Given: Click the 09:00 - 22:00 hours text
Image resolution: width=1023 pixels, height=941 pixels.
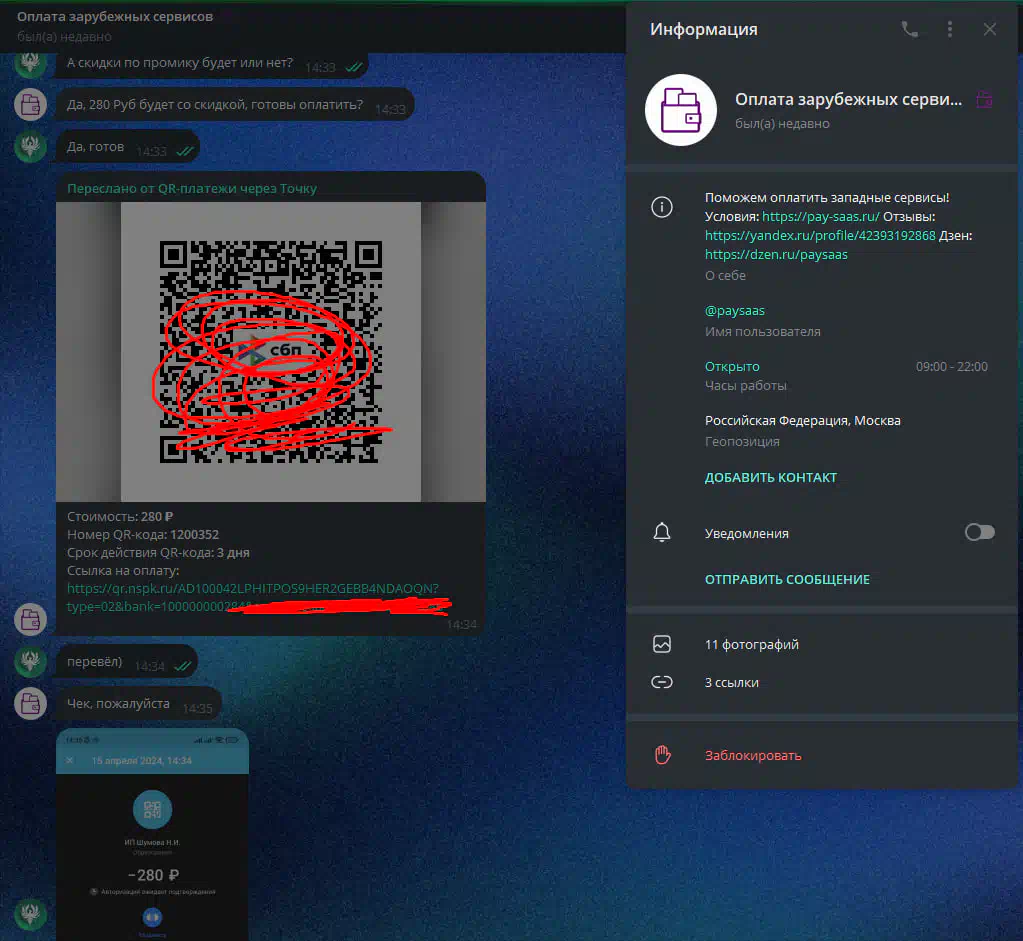Looking at the screenshot, I should click(951, 367).
